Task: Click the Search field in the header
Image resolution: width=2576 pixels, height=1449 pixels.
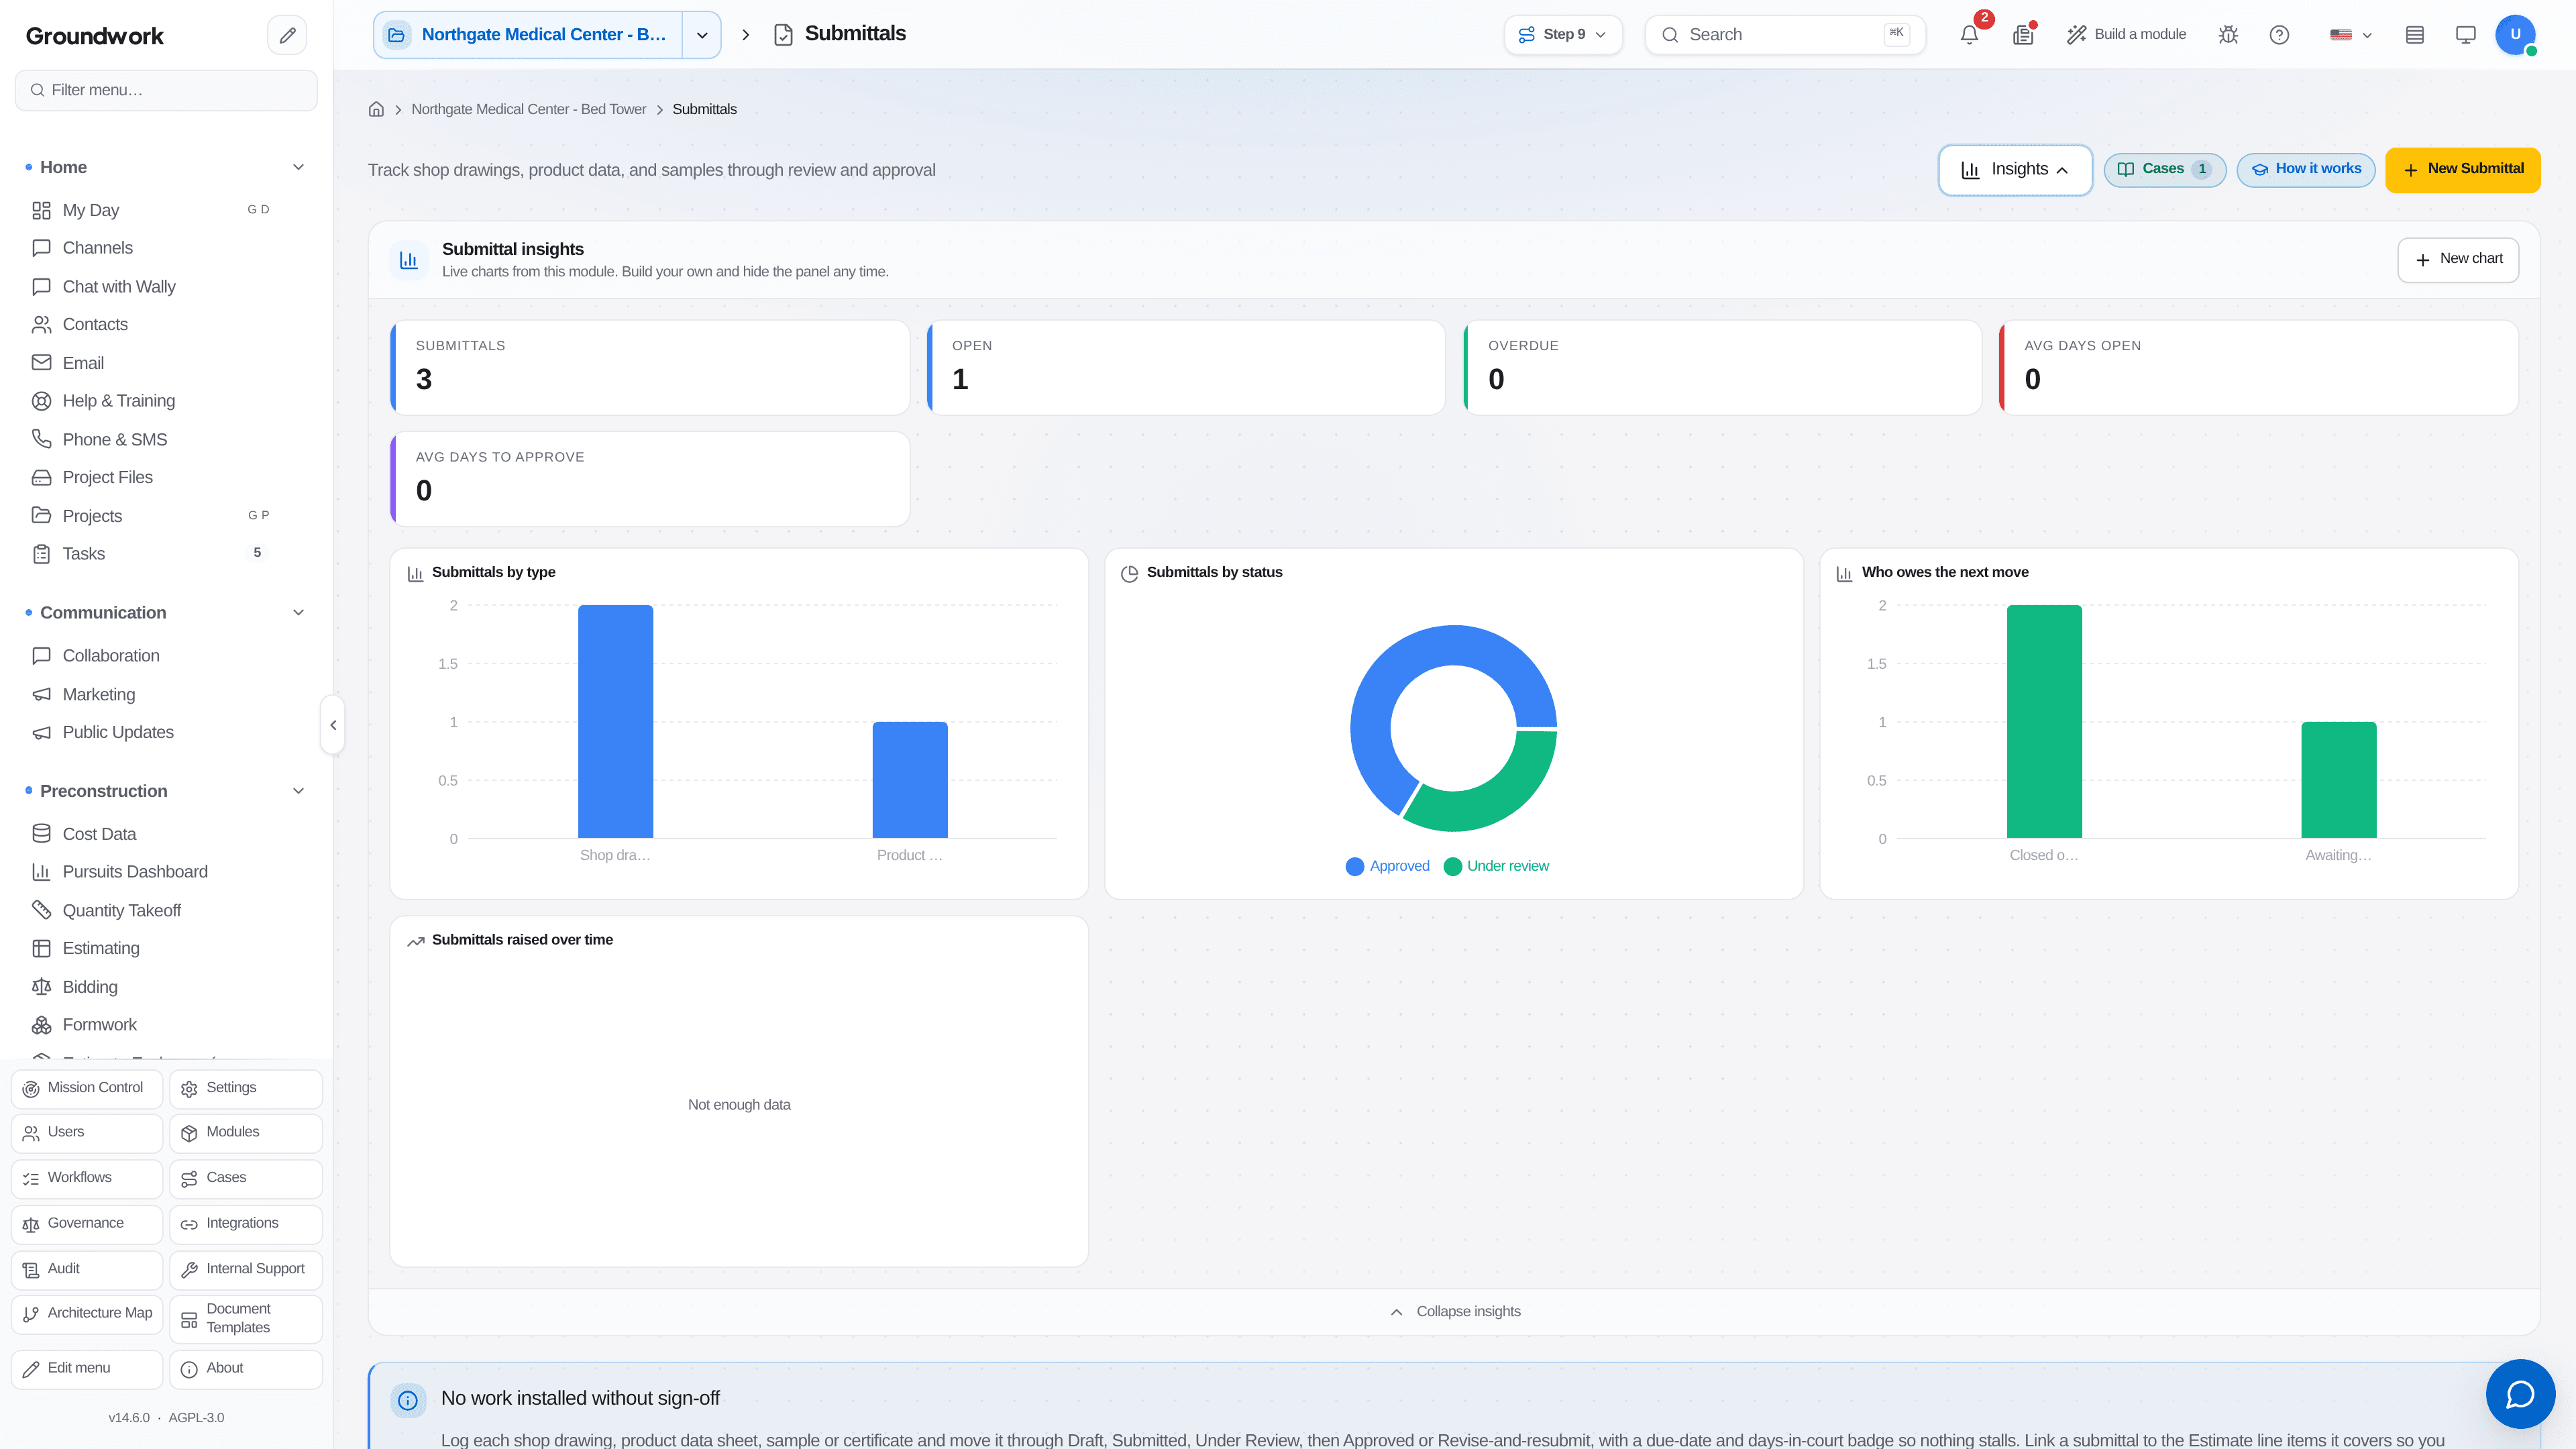Action: click(x=1785, y=35)
